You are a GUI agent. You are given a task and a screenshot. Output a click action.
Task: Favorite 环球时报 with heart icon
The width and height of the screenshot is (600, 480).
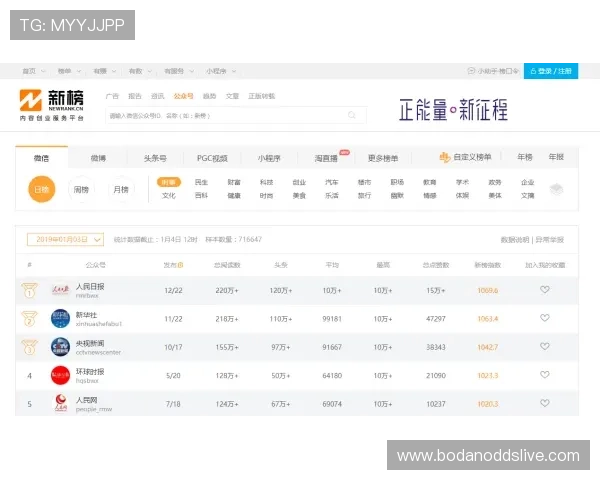(545, 375)
